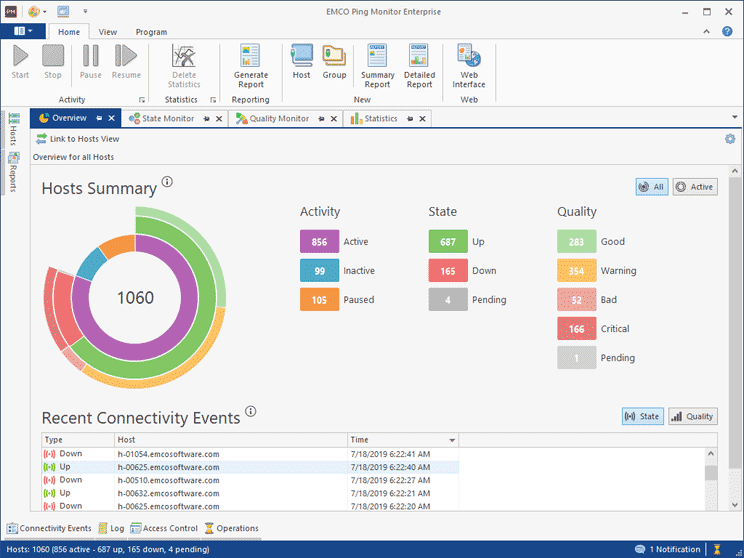This screenshot has height=558, width=744.
Task: Click the orange 105 Paused swatch
Action: click(319, 299)
